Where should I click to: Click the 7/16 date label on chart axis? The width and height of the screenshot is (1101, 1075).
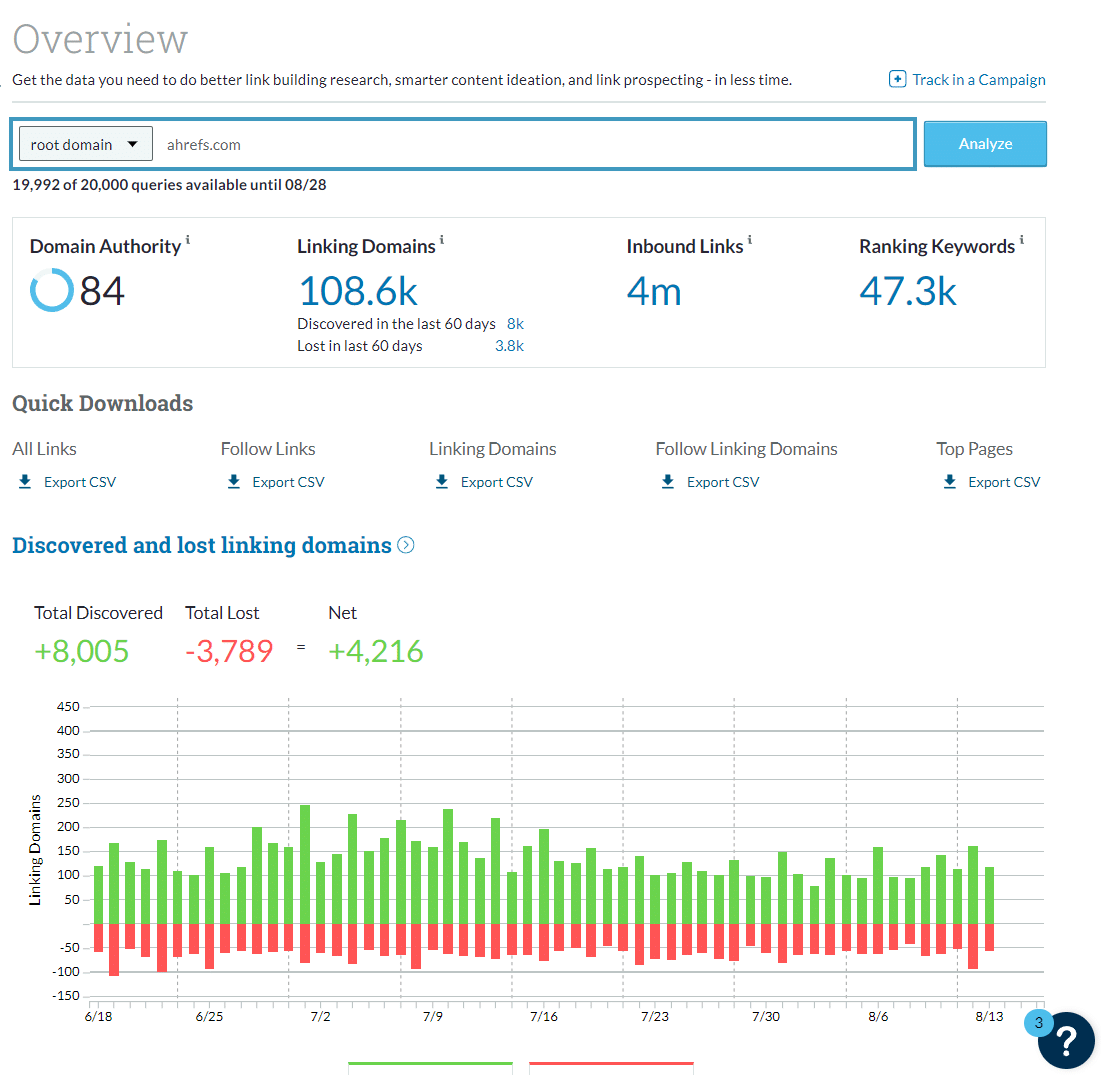pyautogui.click(x=543, y=1016)
